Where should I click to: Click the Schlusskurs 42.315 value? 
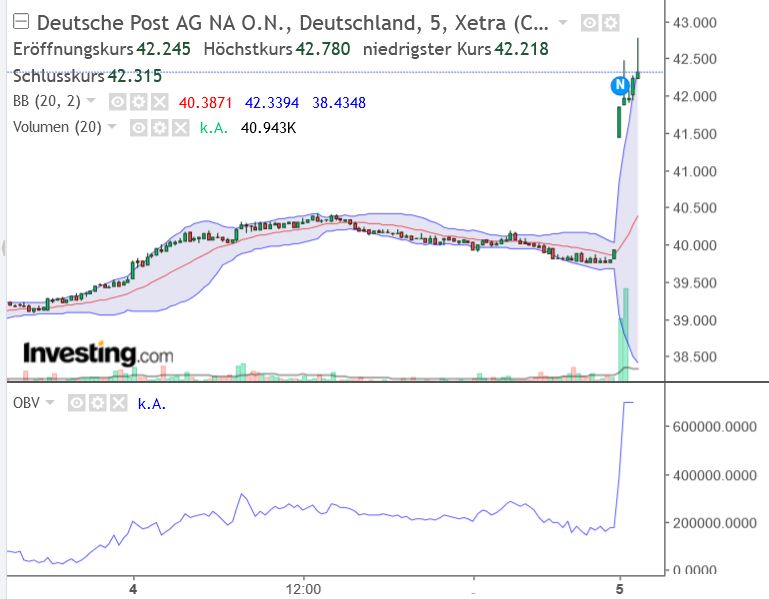coord(135,76)
